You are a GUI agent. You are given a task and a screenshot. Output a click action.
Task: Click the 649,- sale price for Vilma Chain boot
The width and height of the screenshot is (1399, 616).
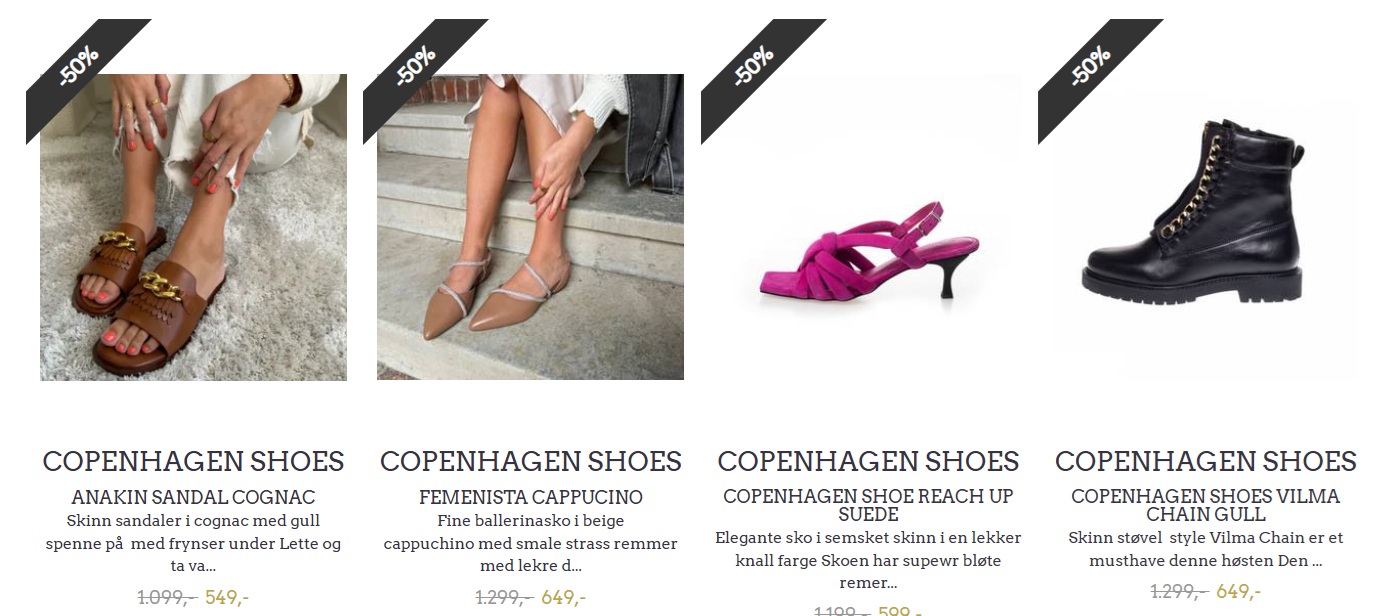point(1239,591)
